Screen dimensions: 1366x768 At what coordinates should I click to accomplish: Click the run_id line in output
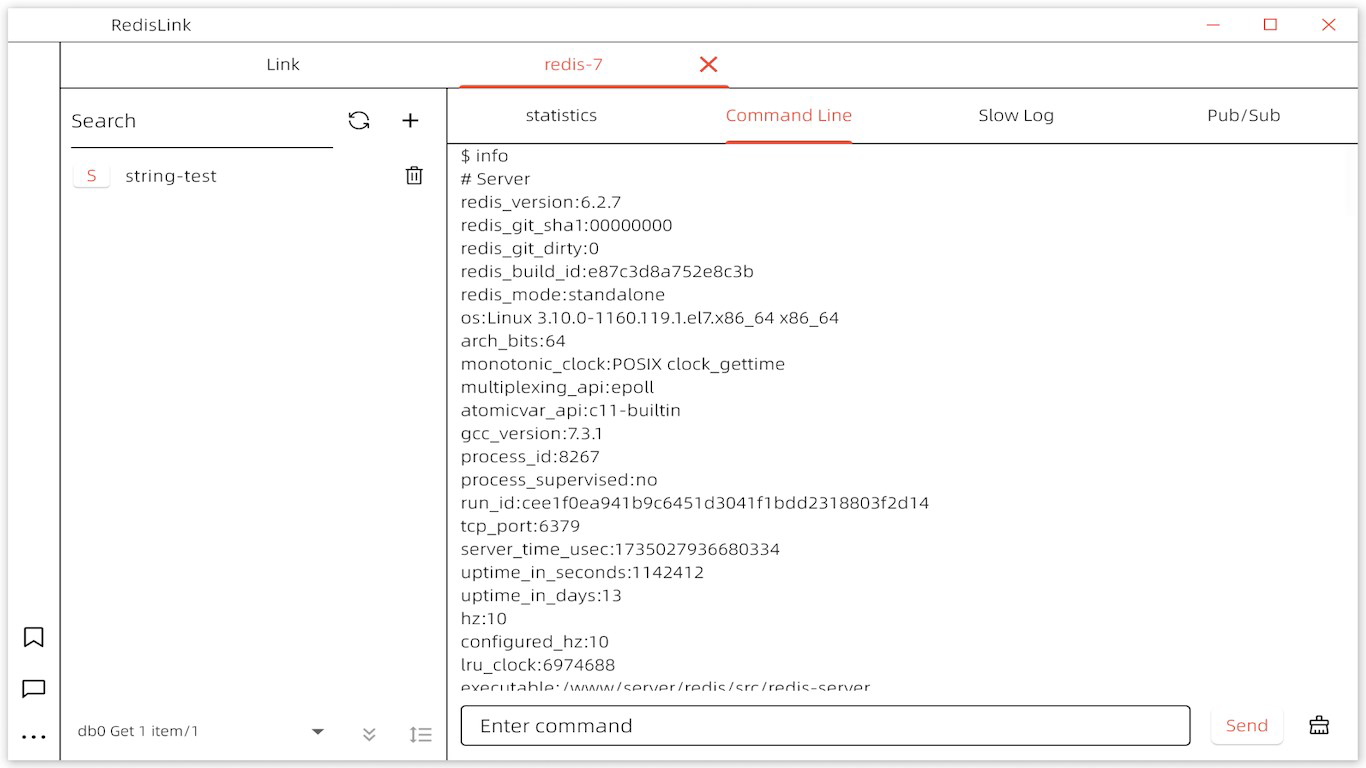695,503
